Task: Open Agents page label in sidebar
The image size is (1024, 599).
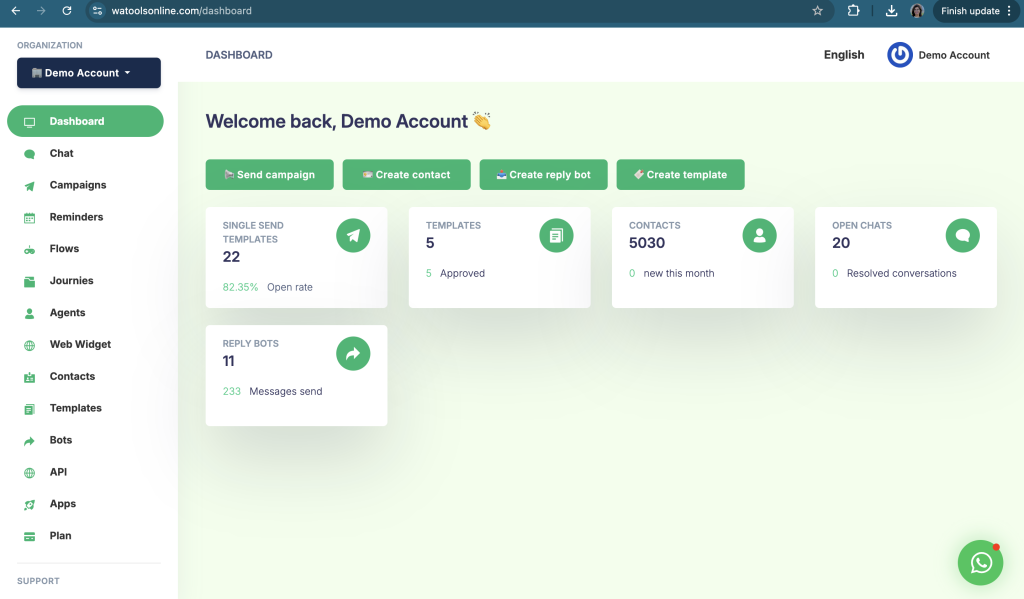Action: (x=67, y=312)
